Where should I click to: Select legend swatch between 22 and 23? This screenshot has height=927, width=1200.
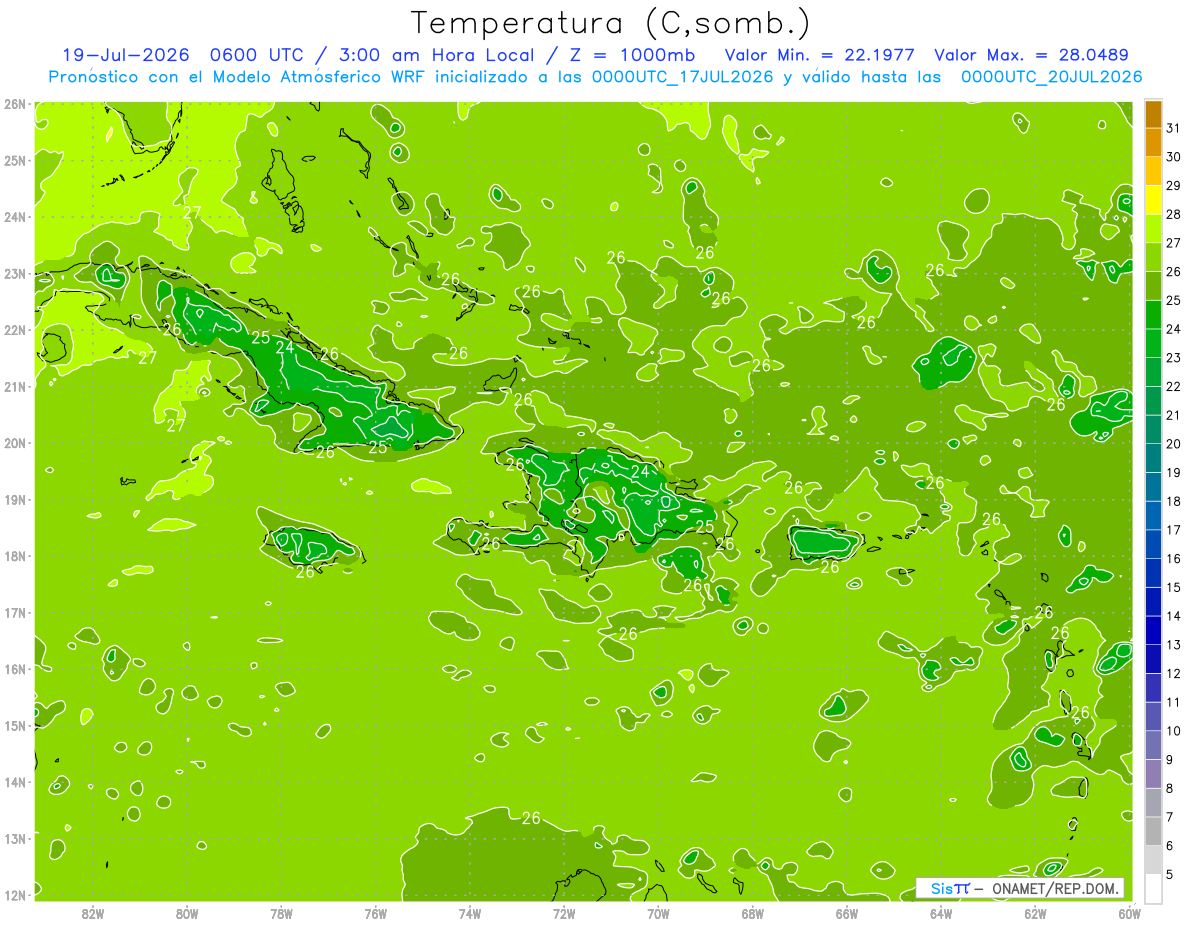click(x=1153, y=372)
